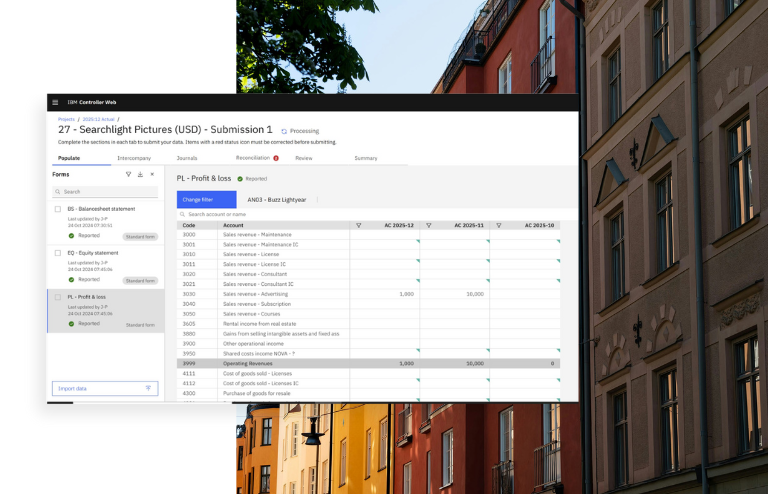Check the EQ - Equity statement checkbox

(x=58, y=253)
